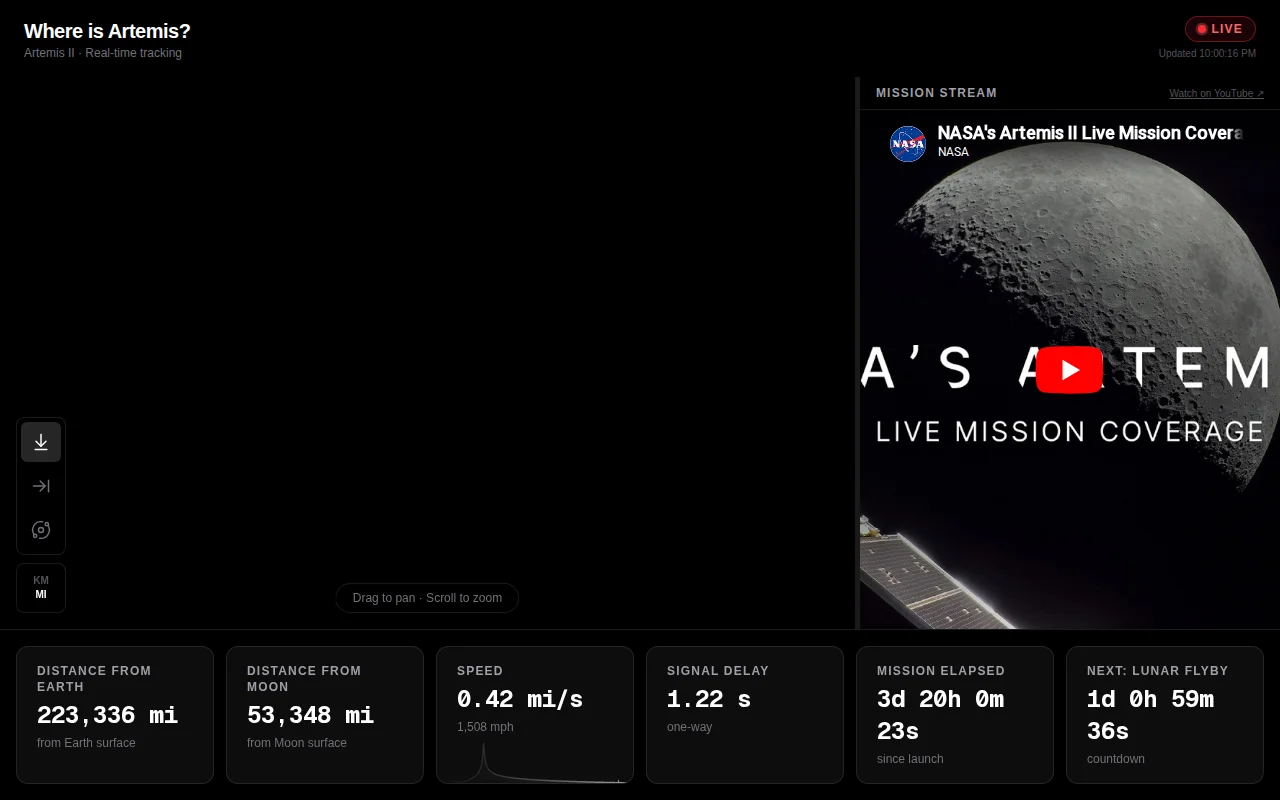Click the download arrow icon in left toolbar
The image size is (1280, 800).
(x=41, y=442)
